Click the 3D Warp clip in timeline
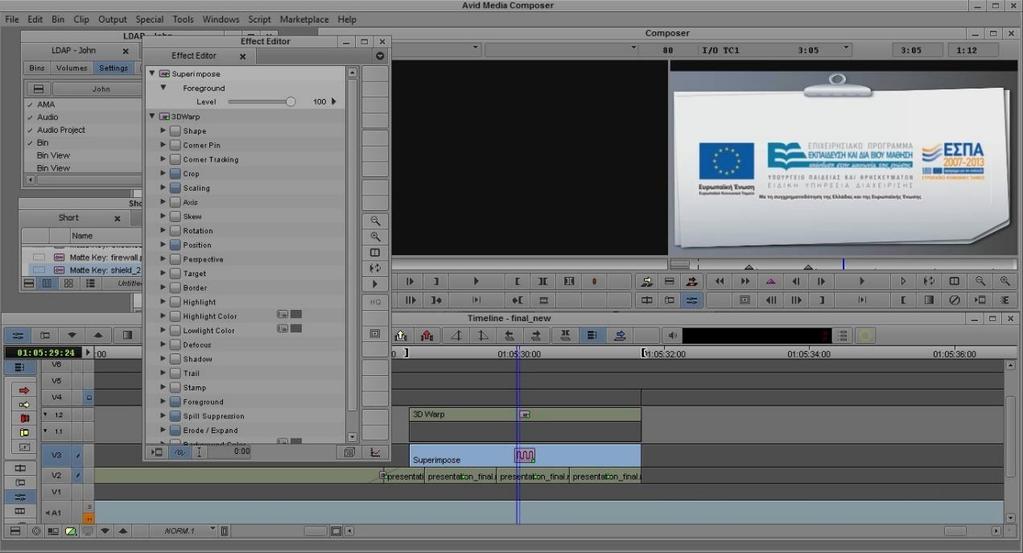This screenshot has height=553, width=1023. 525,415
